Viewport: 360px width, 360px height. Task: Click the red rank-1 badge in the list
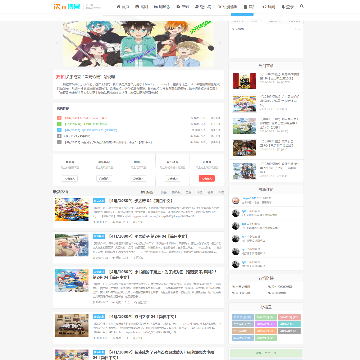(x=59, y=118)
